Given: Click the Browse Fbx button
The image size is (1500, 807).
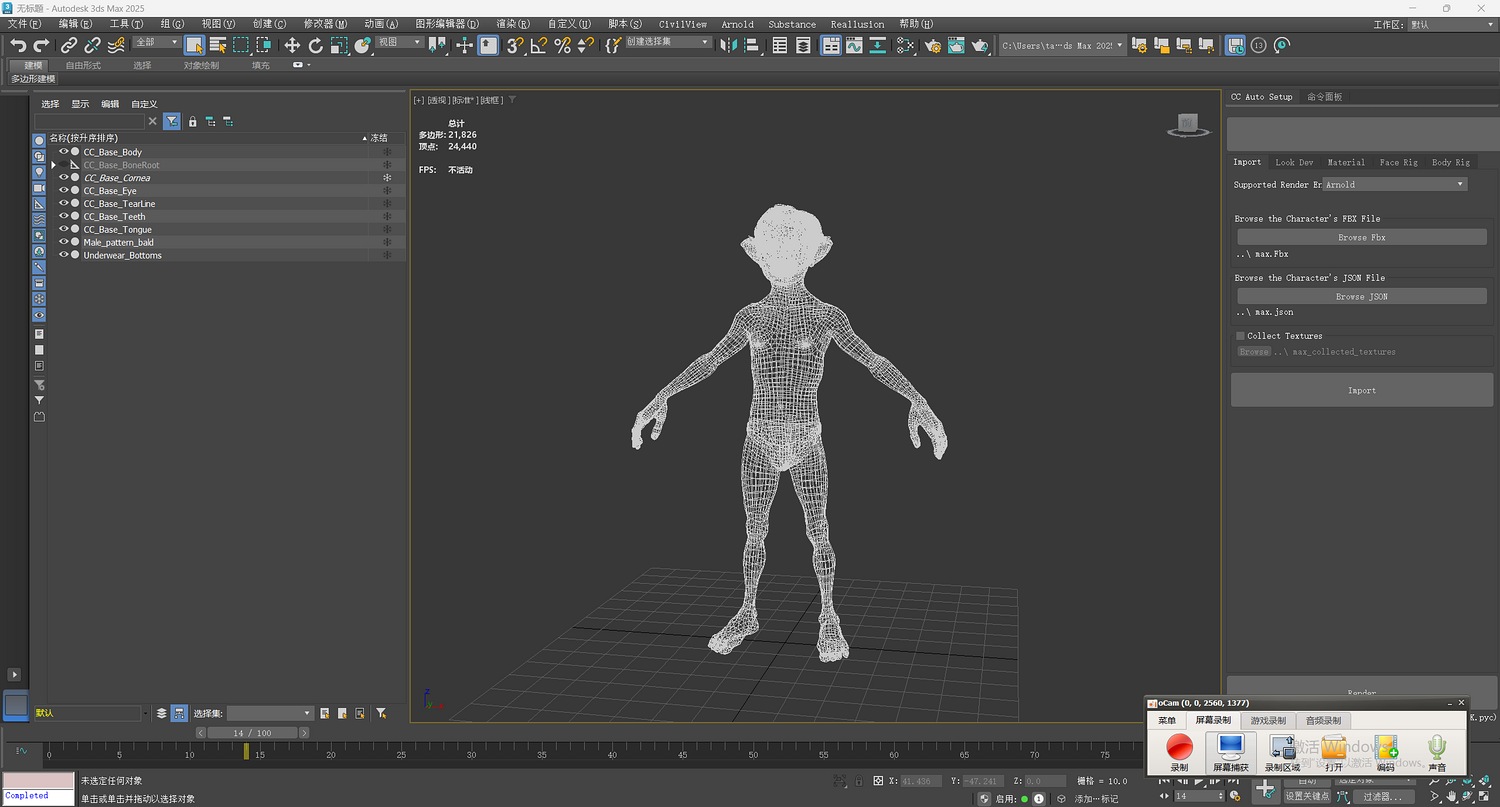Looking at the screenshot, I should coord(1361,238).
